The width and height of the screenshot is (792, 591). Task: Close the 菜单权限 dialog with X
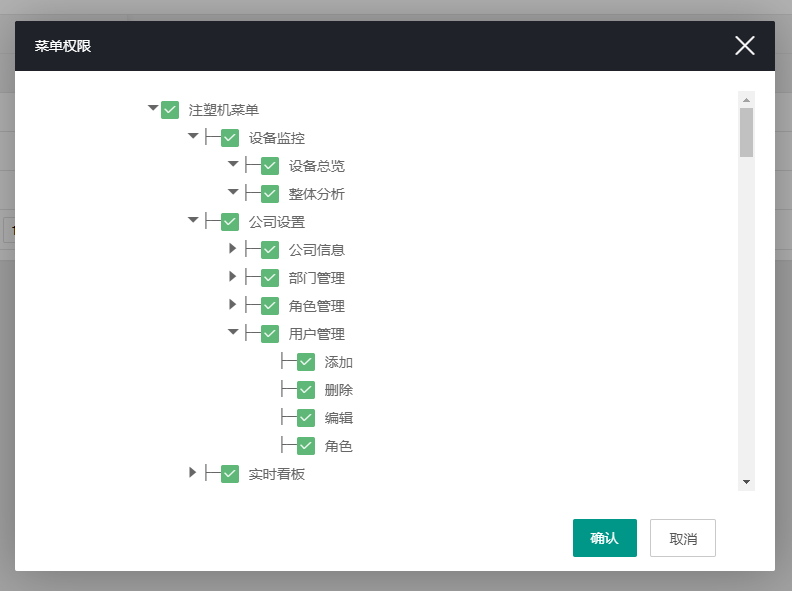[744, 45]
